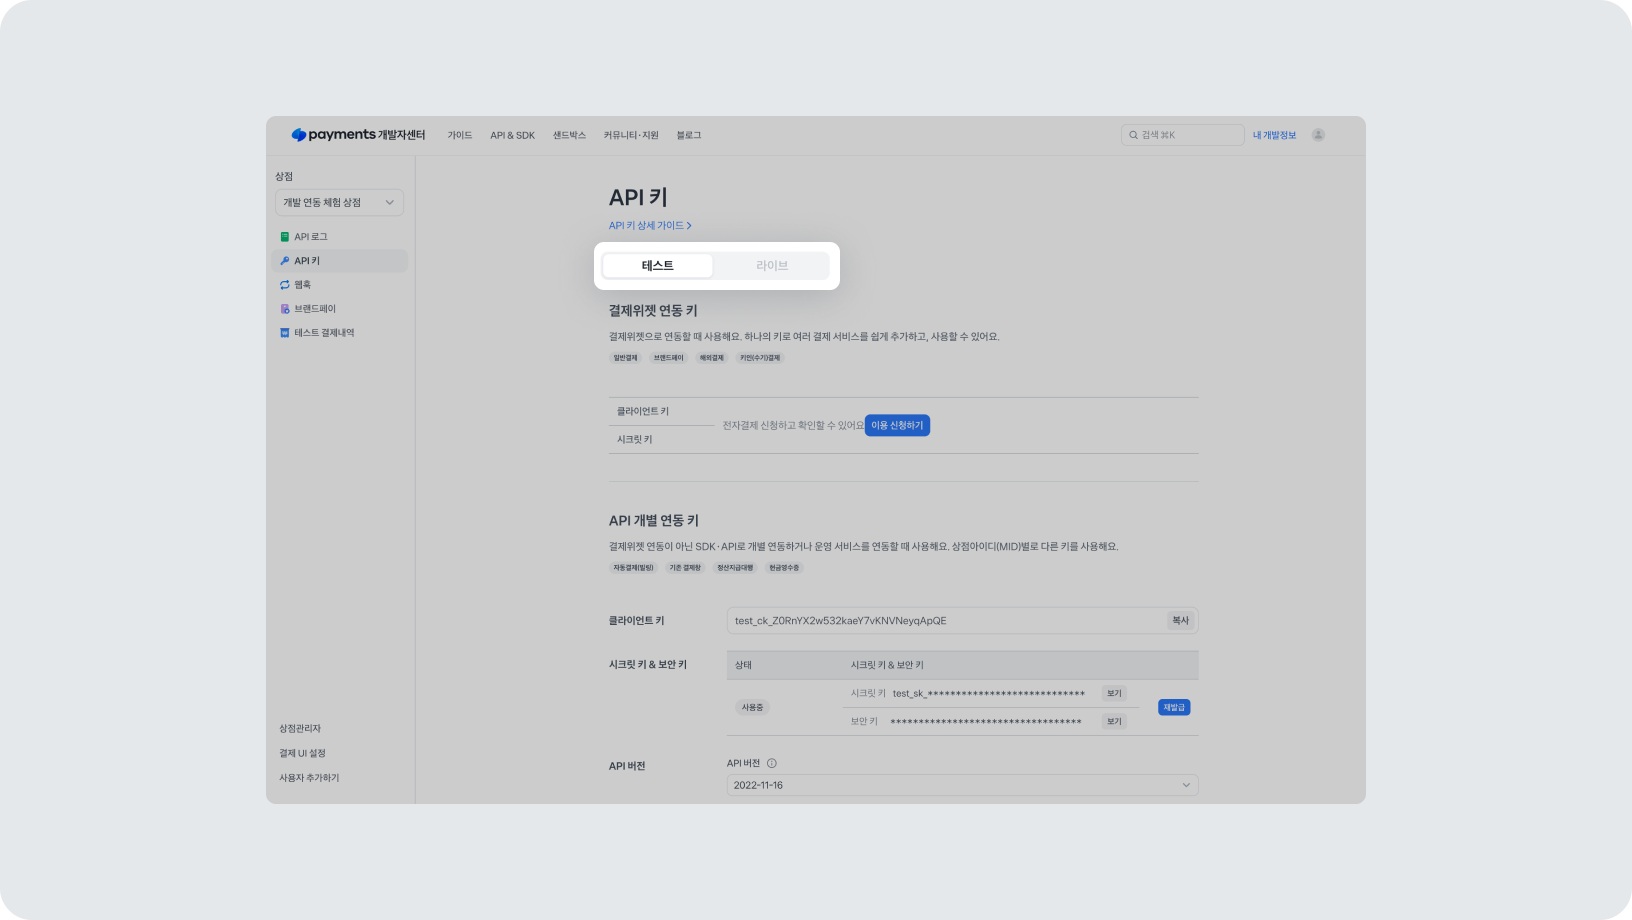Switch to the 라이브 mode toggle
Screen dimensions: 1632x920
(x=772, y=266)
